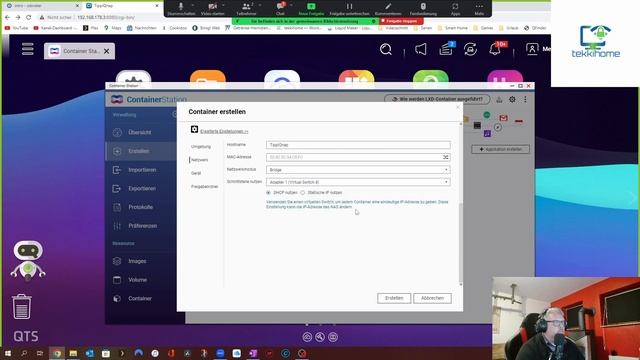Click the LXD-Container info banner button
The height and width of the screenshot is (360, 640).
(437, 99)
